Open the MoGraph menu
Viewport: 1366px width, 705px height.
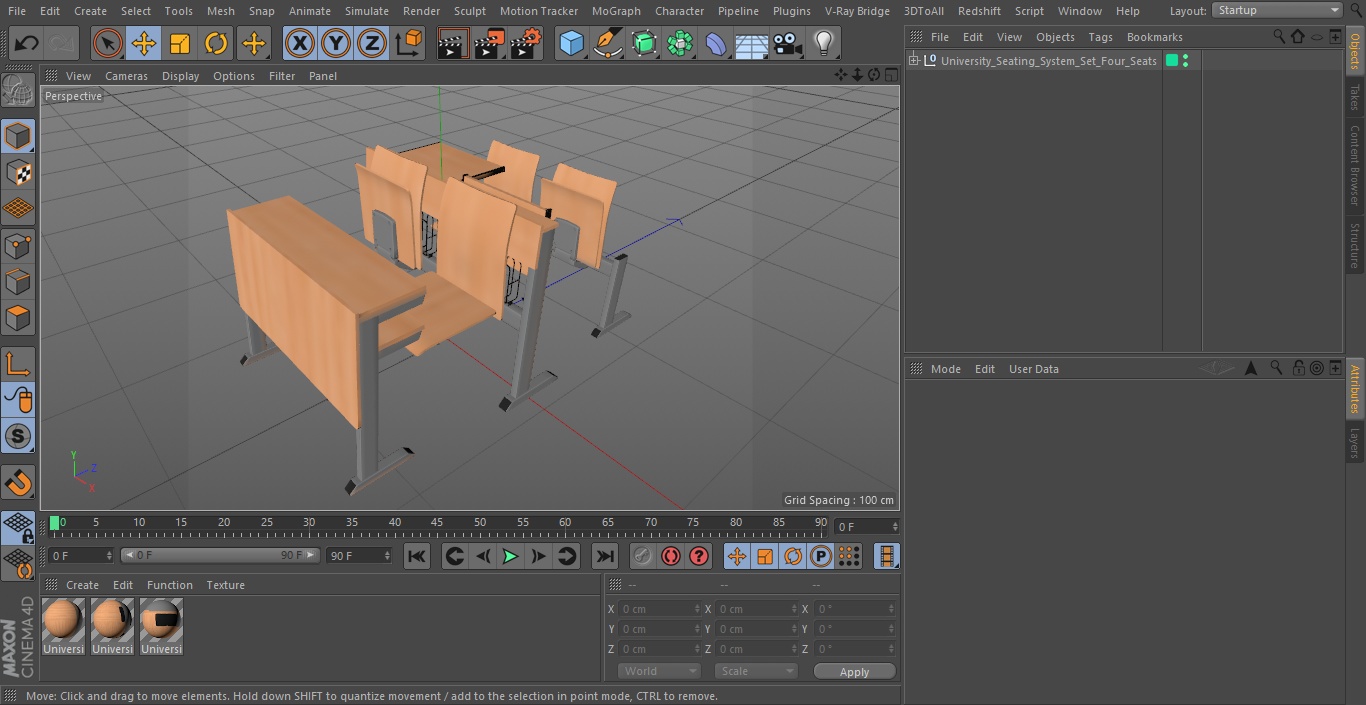[616, 11]
